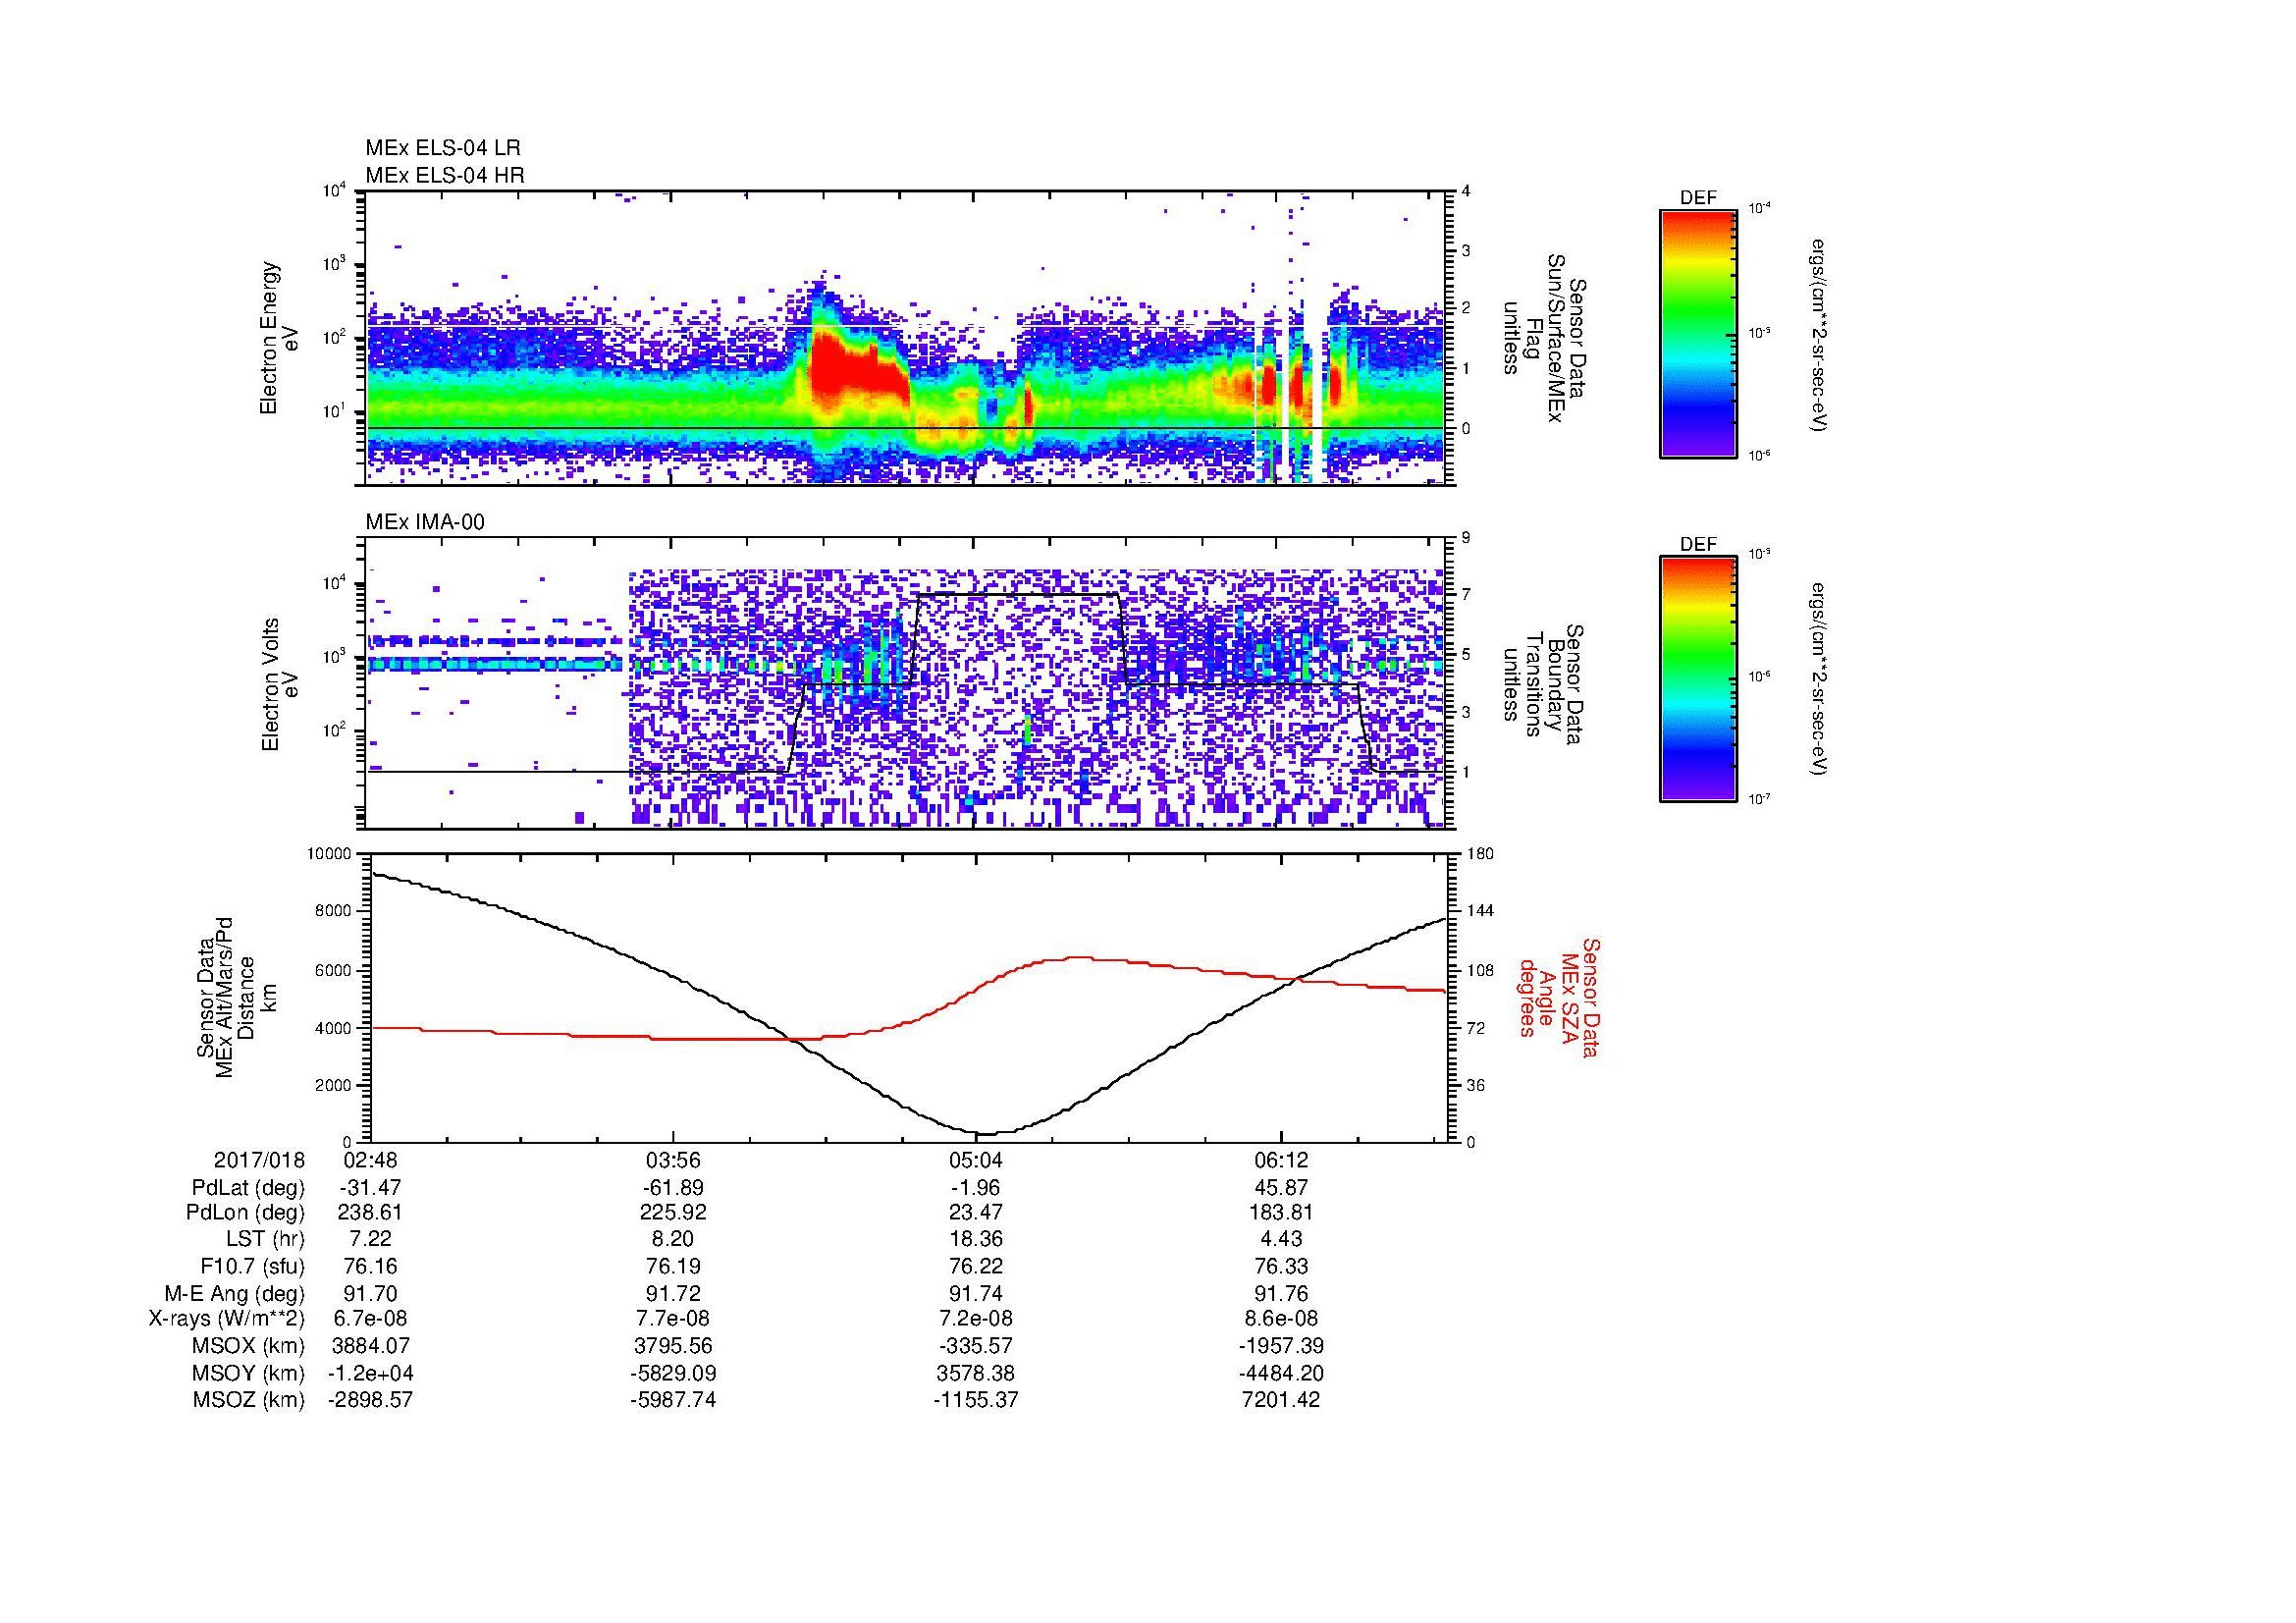This screenshot has width=2296, height=1623.
Task: Select the top DEF color bar
Action: (1698, 333)
